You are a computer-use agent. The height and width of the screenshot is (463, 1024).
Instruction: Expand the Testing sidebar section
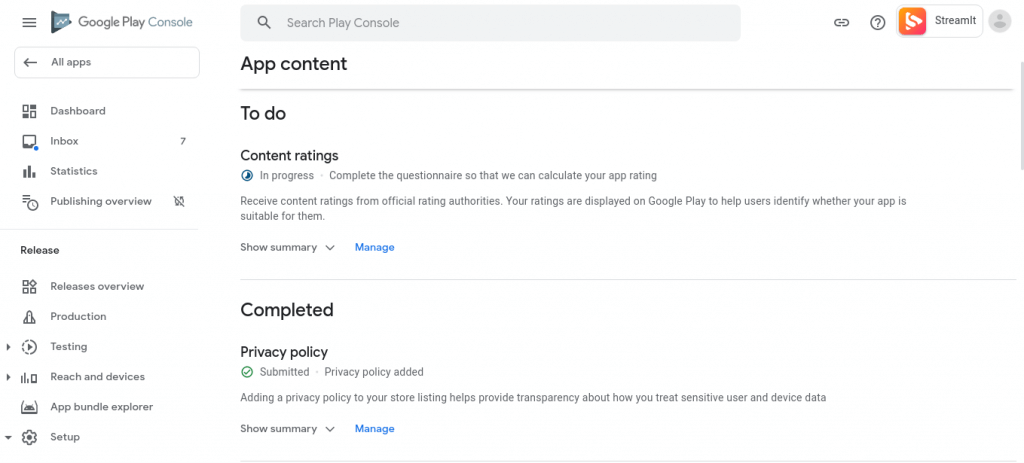[9, 347]
